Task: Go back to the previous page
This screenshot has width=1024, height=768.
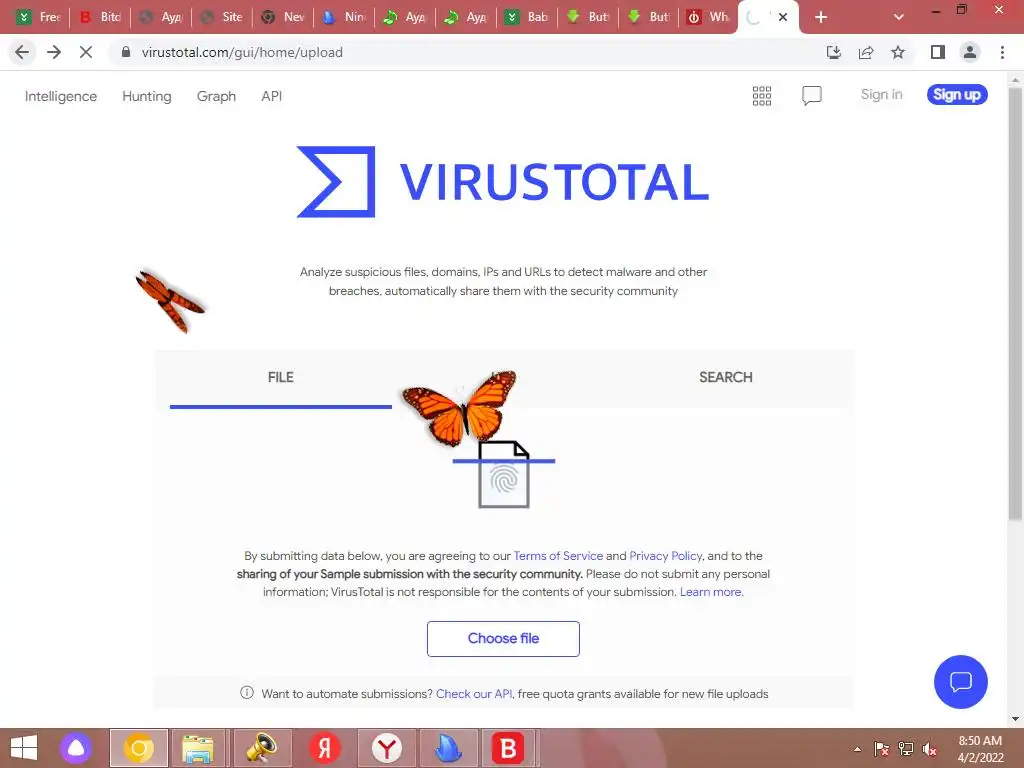Action: click(22, 52)
